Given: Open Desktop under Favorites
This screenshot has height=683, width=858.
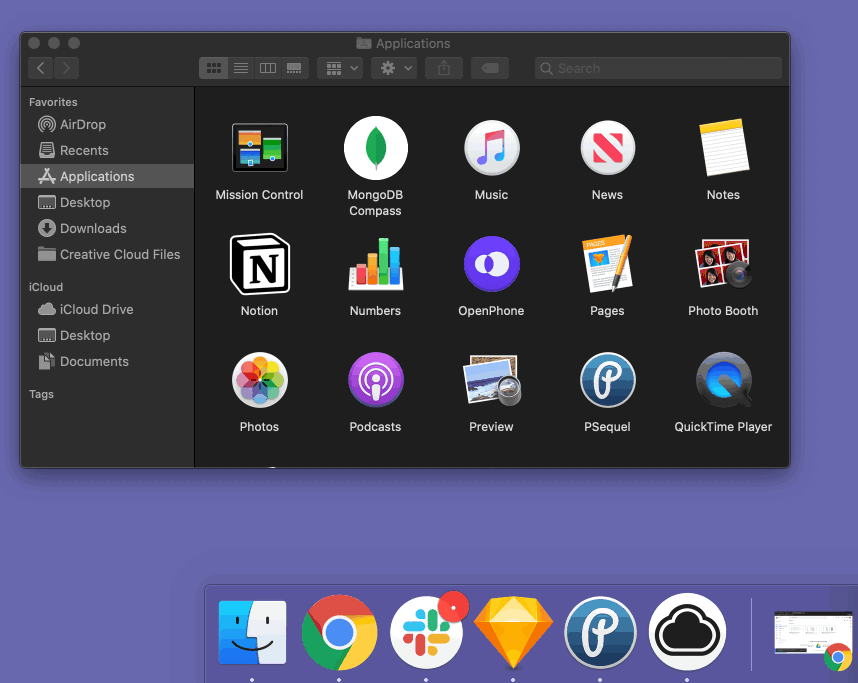Looking at the screenshot, I should 107,202.
